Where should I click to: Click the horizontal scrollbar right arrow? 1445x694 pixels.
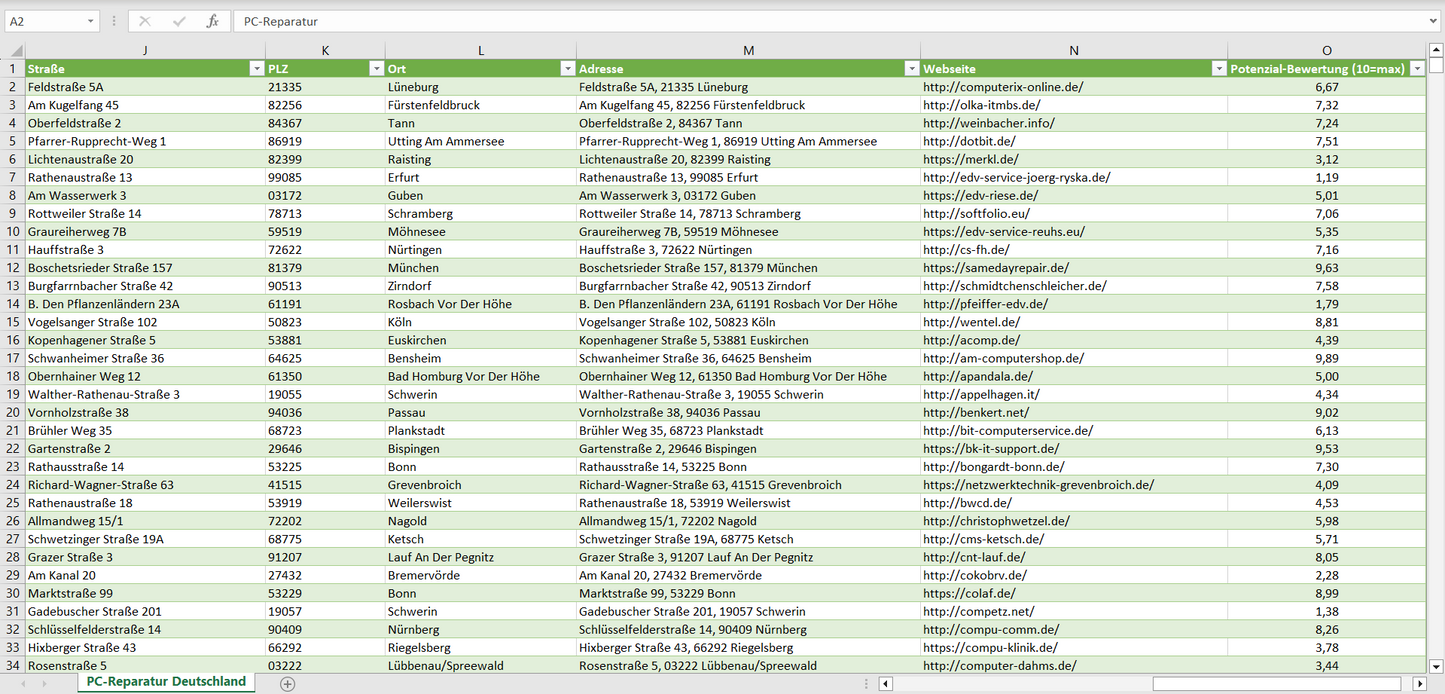tap(1419, 684)
